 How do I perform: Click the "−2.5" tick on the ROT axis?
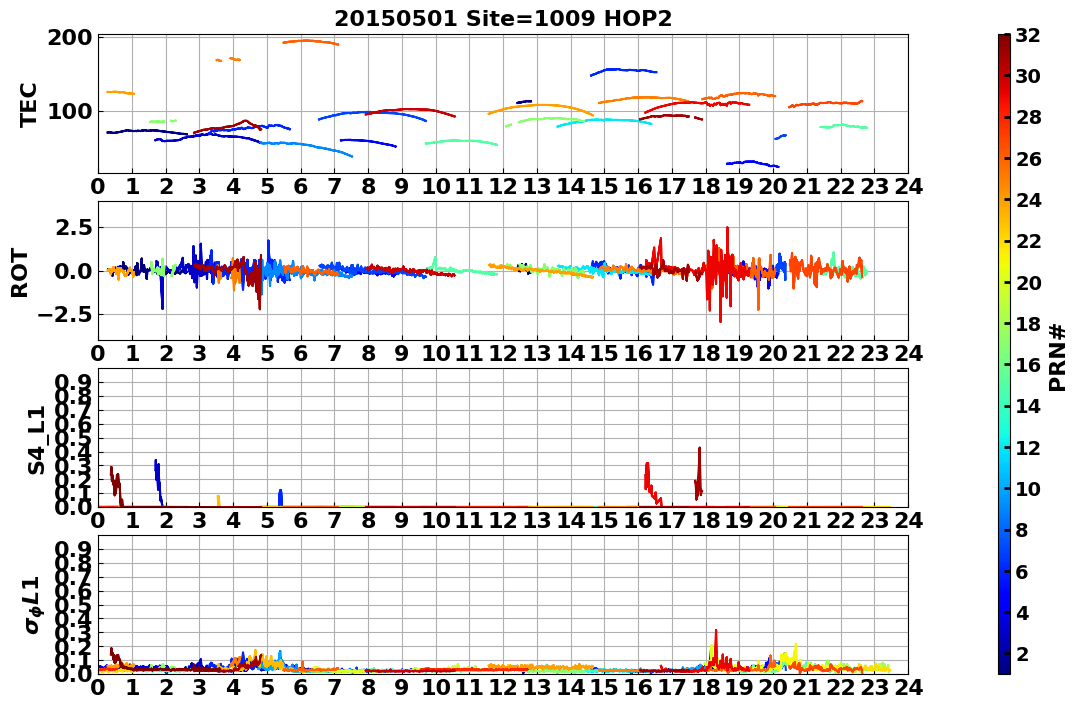pos(64,315)
